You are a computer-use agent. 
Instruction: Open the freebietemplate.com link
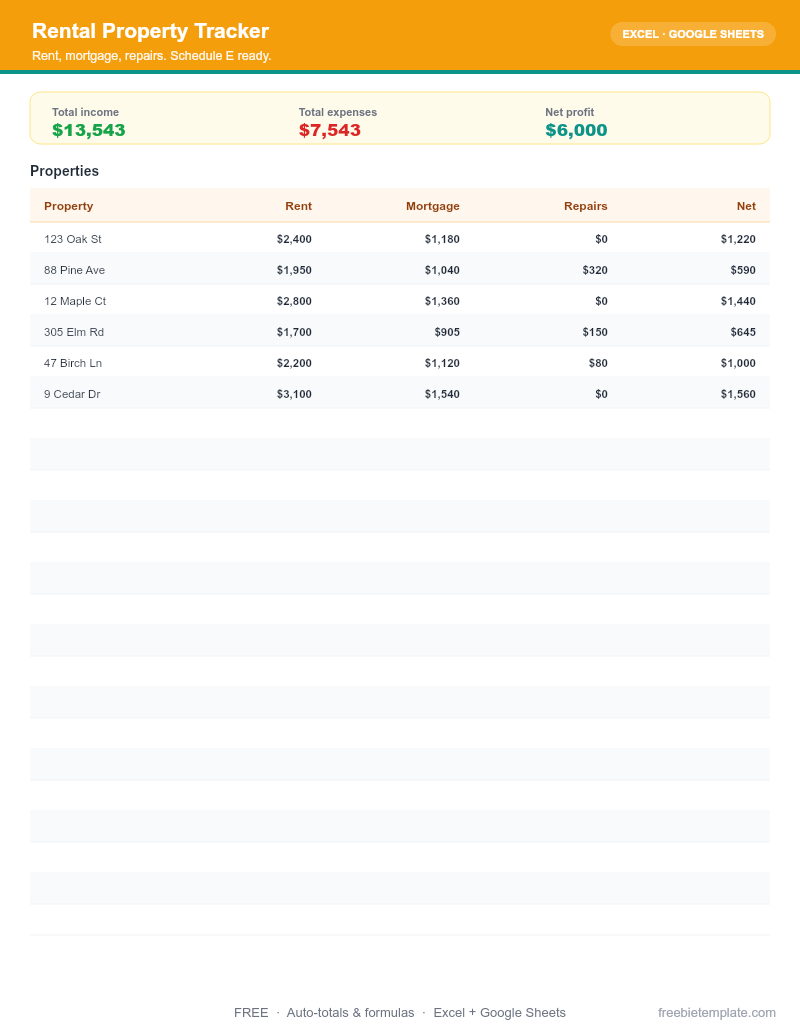pos(717,1013)
